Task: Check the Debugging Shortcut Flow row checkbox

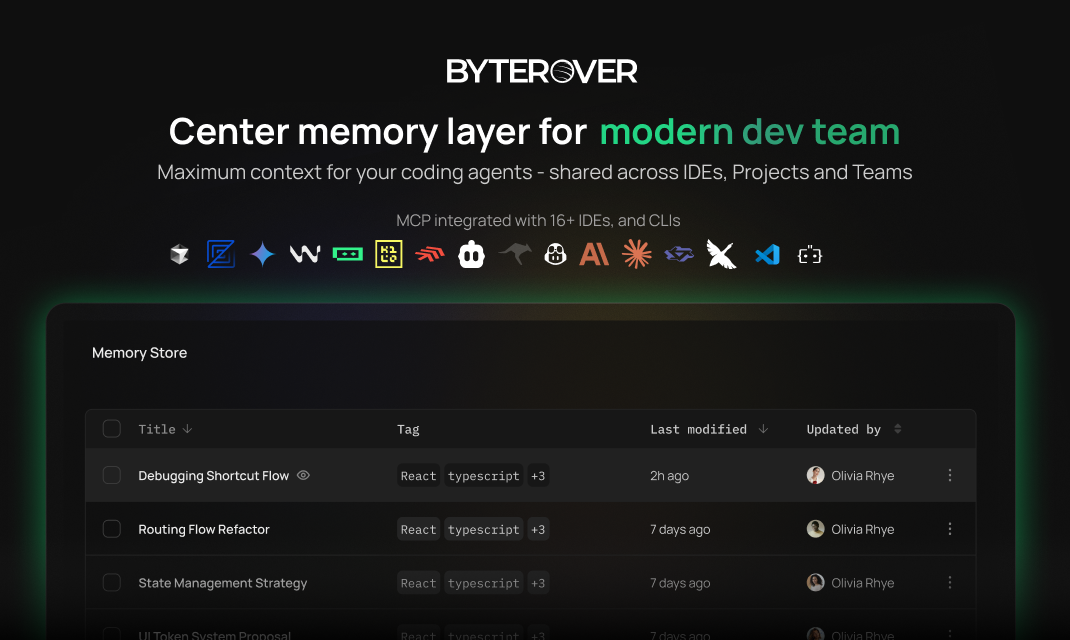Action: pyautogui.click(x=112, y=475)
